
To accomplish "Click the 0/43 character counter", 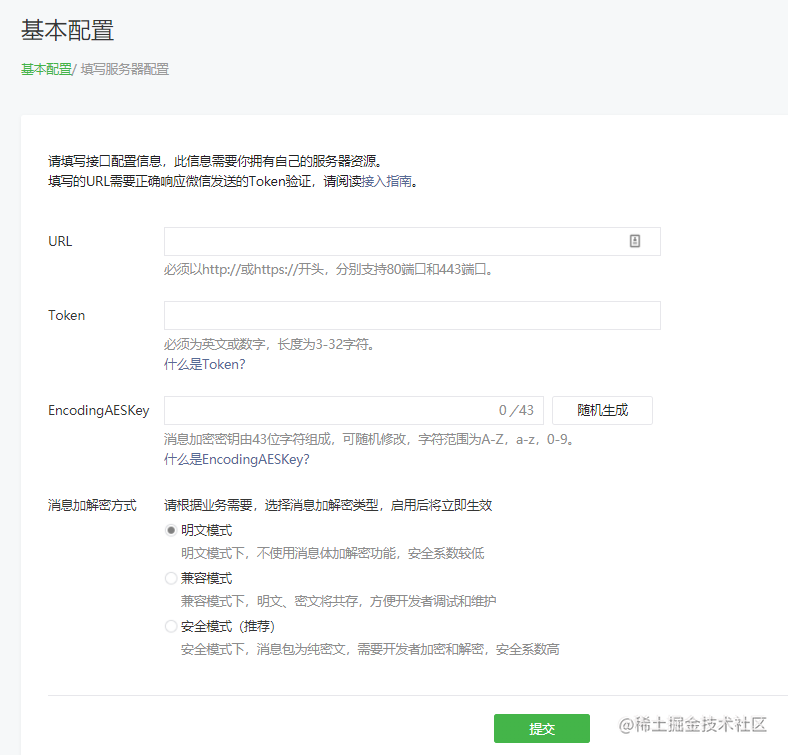I will [516, 410].
